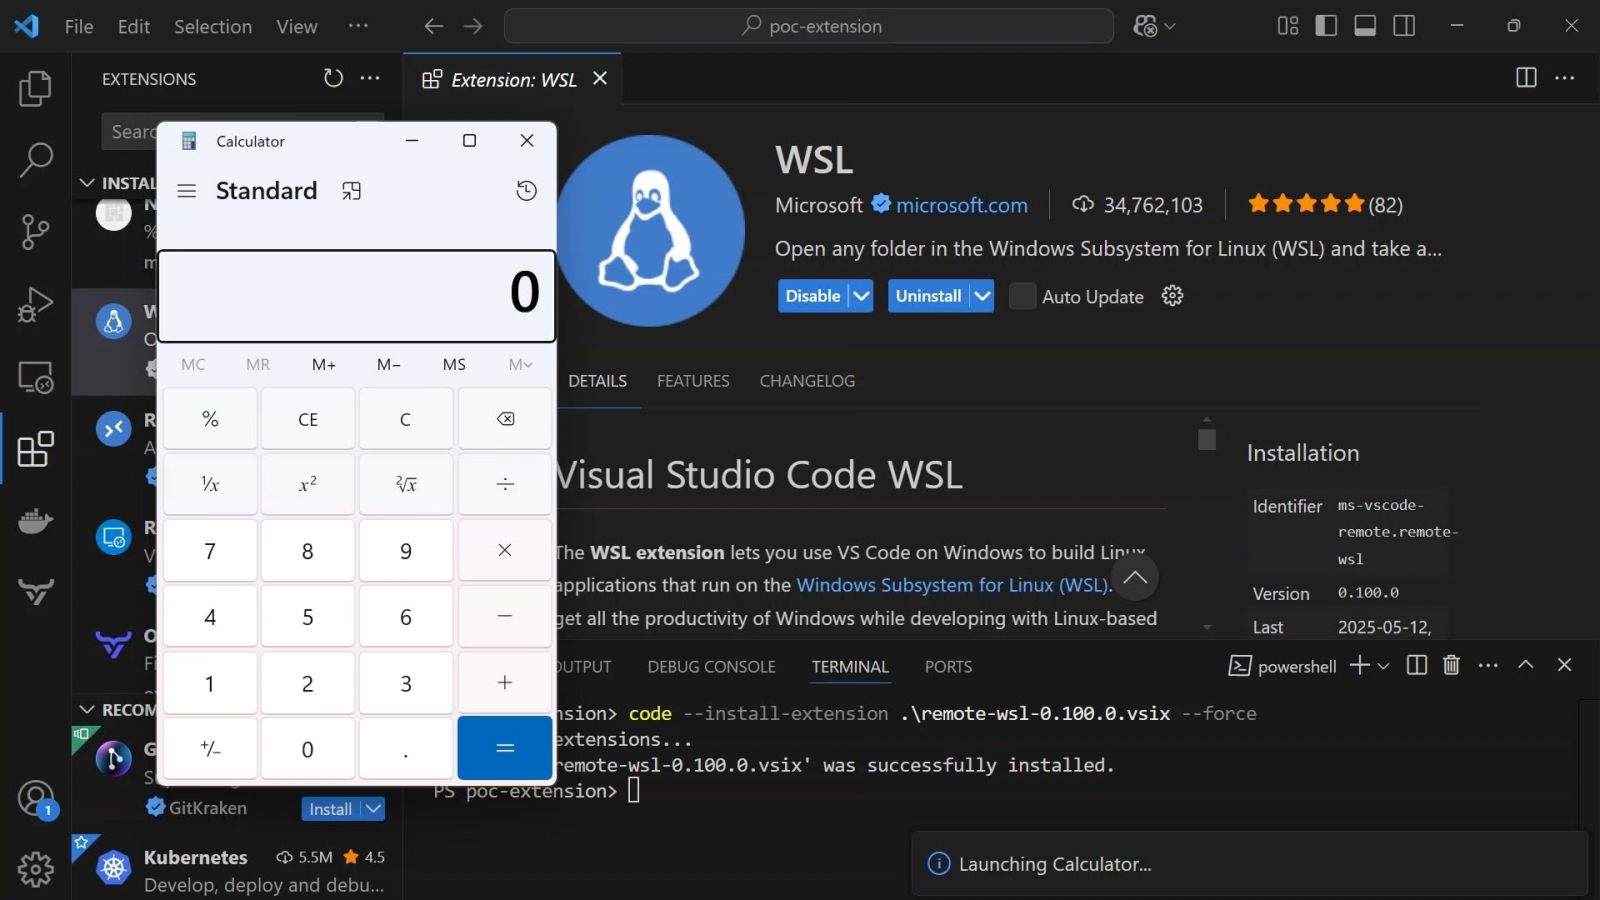Open Disable button dropdown arrow

pyautogui.click(x=861, y=296)
